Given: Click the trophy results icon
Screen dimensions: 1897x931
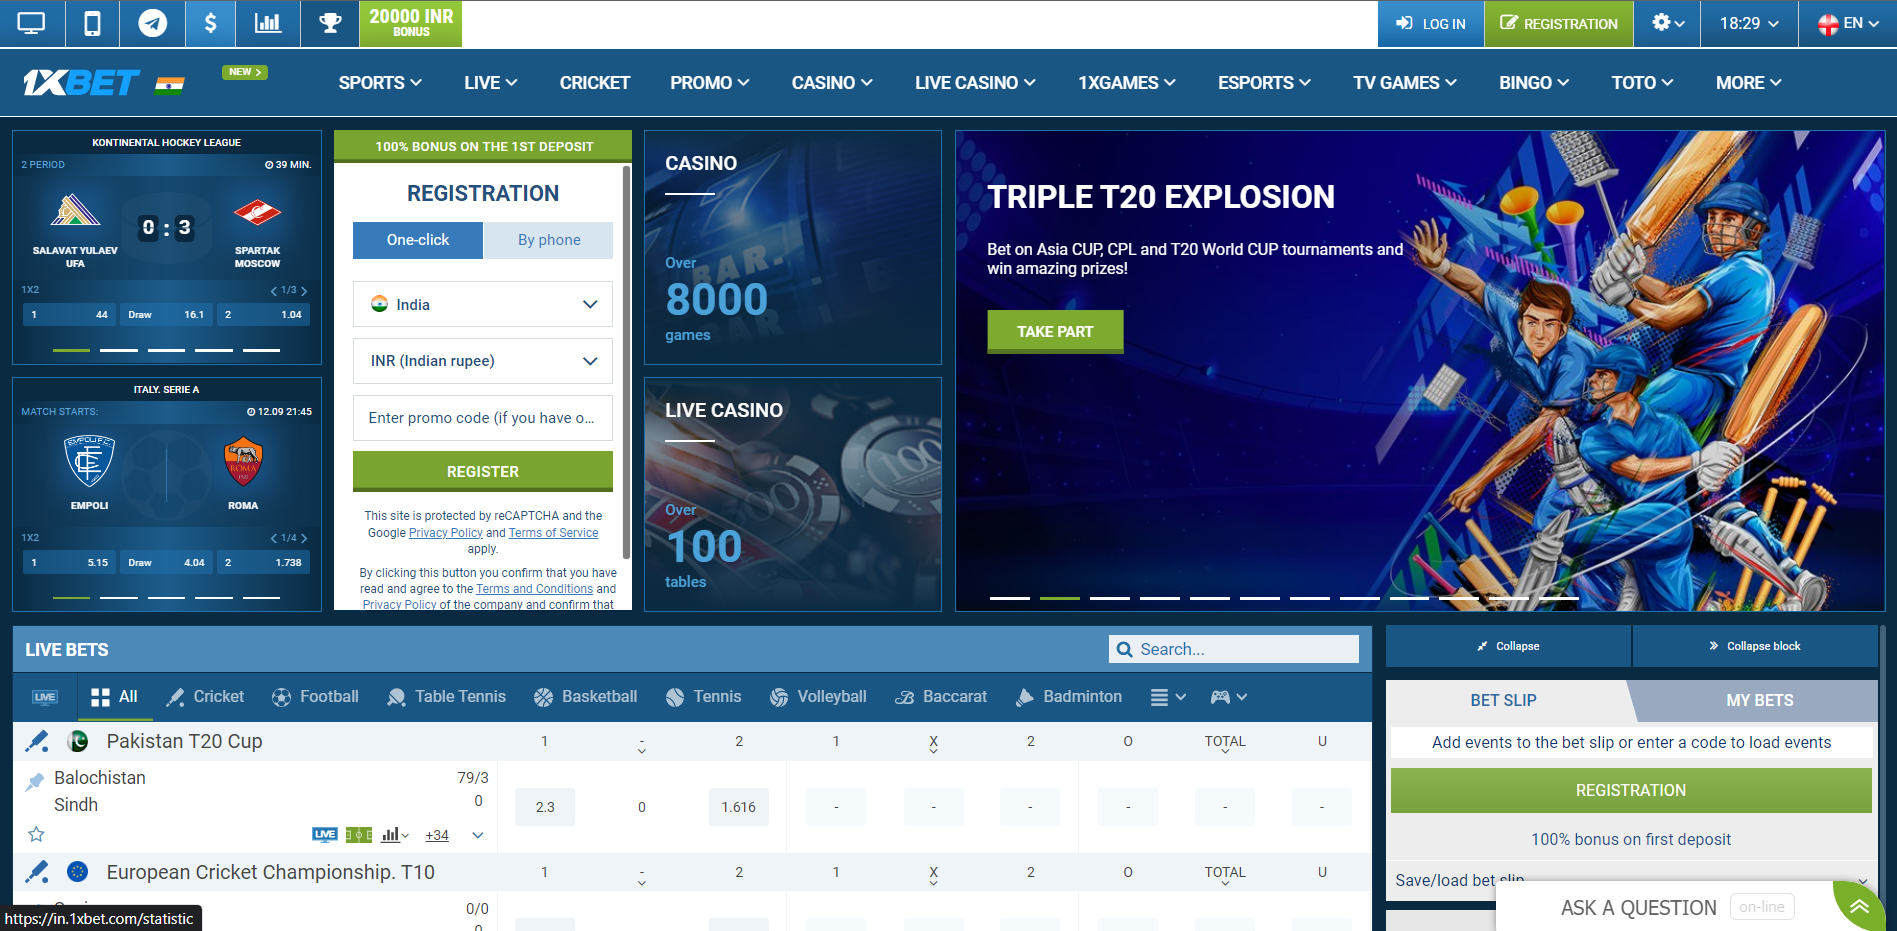Looking at the screenshot, I should coord(330,23).
